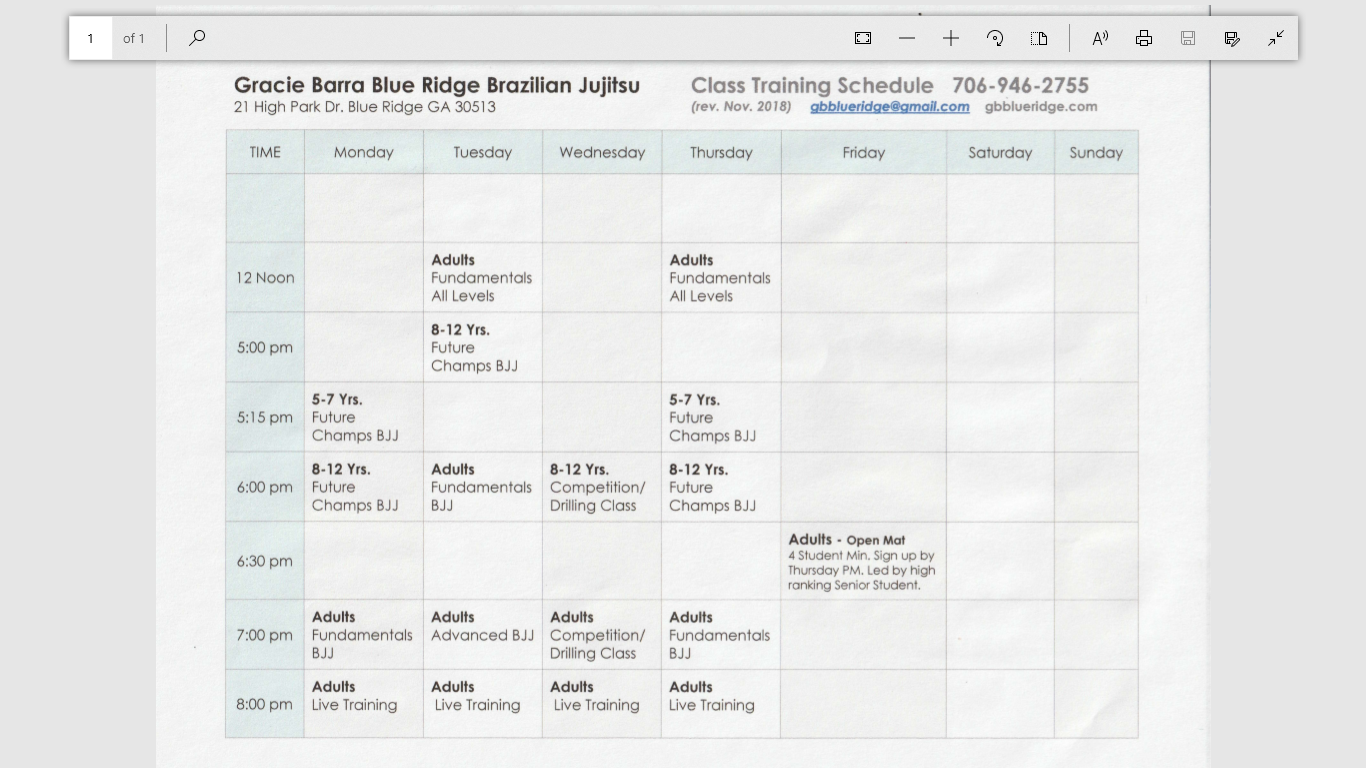This screenshot has width=1366, height=768.
Task: Click Monday 7:00 pm Adults Fundamentals BJJ
Action: (x=364, y=635)
